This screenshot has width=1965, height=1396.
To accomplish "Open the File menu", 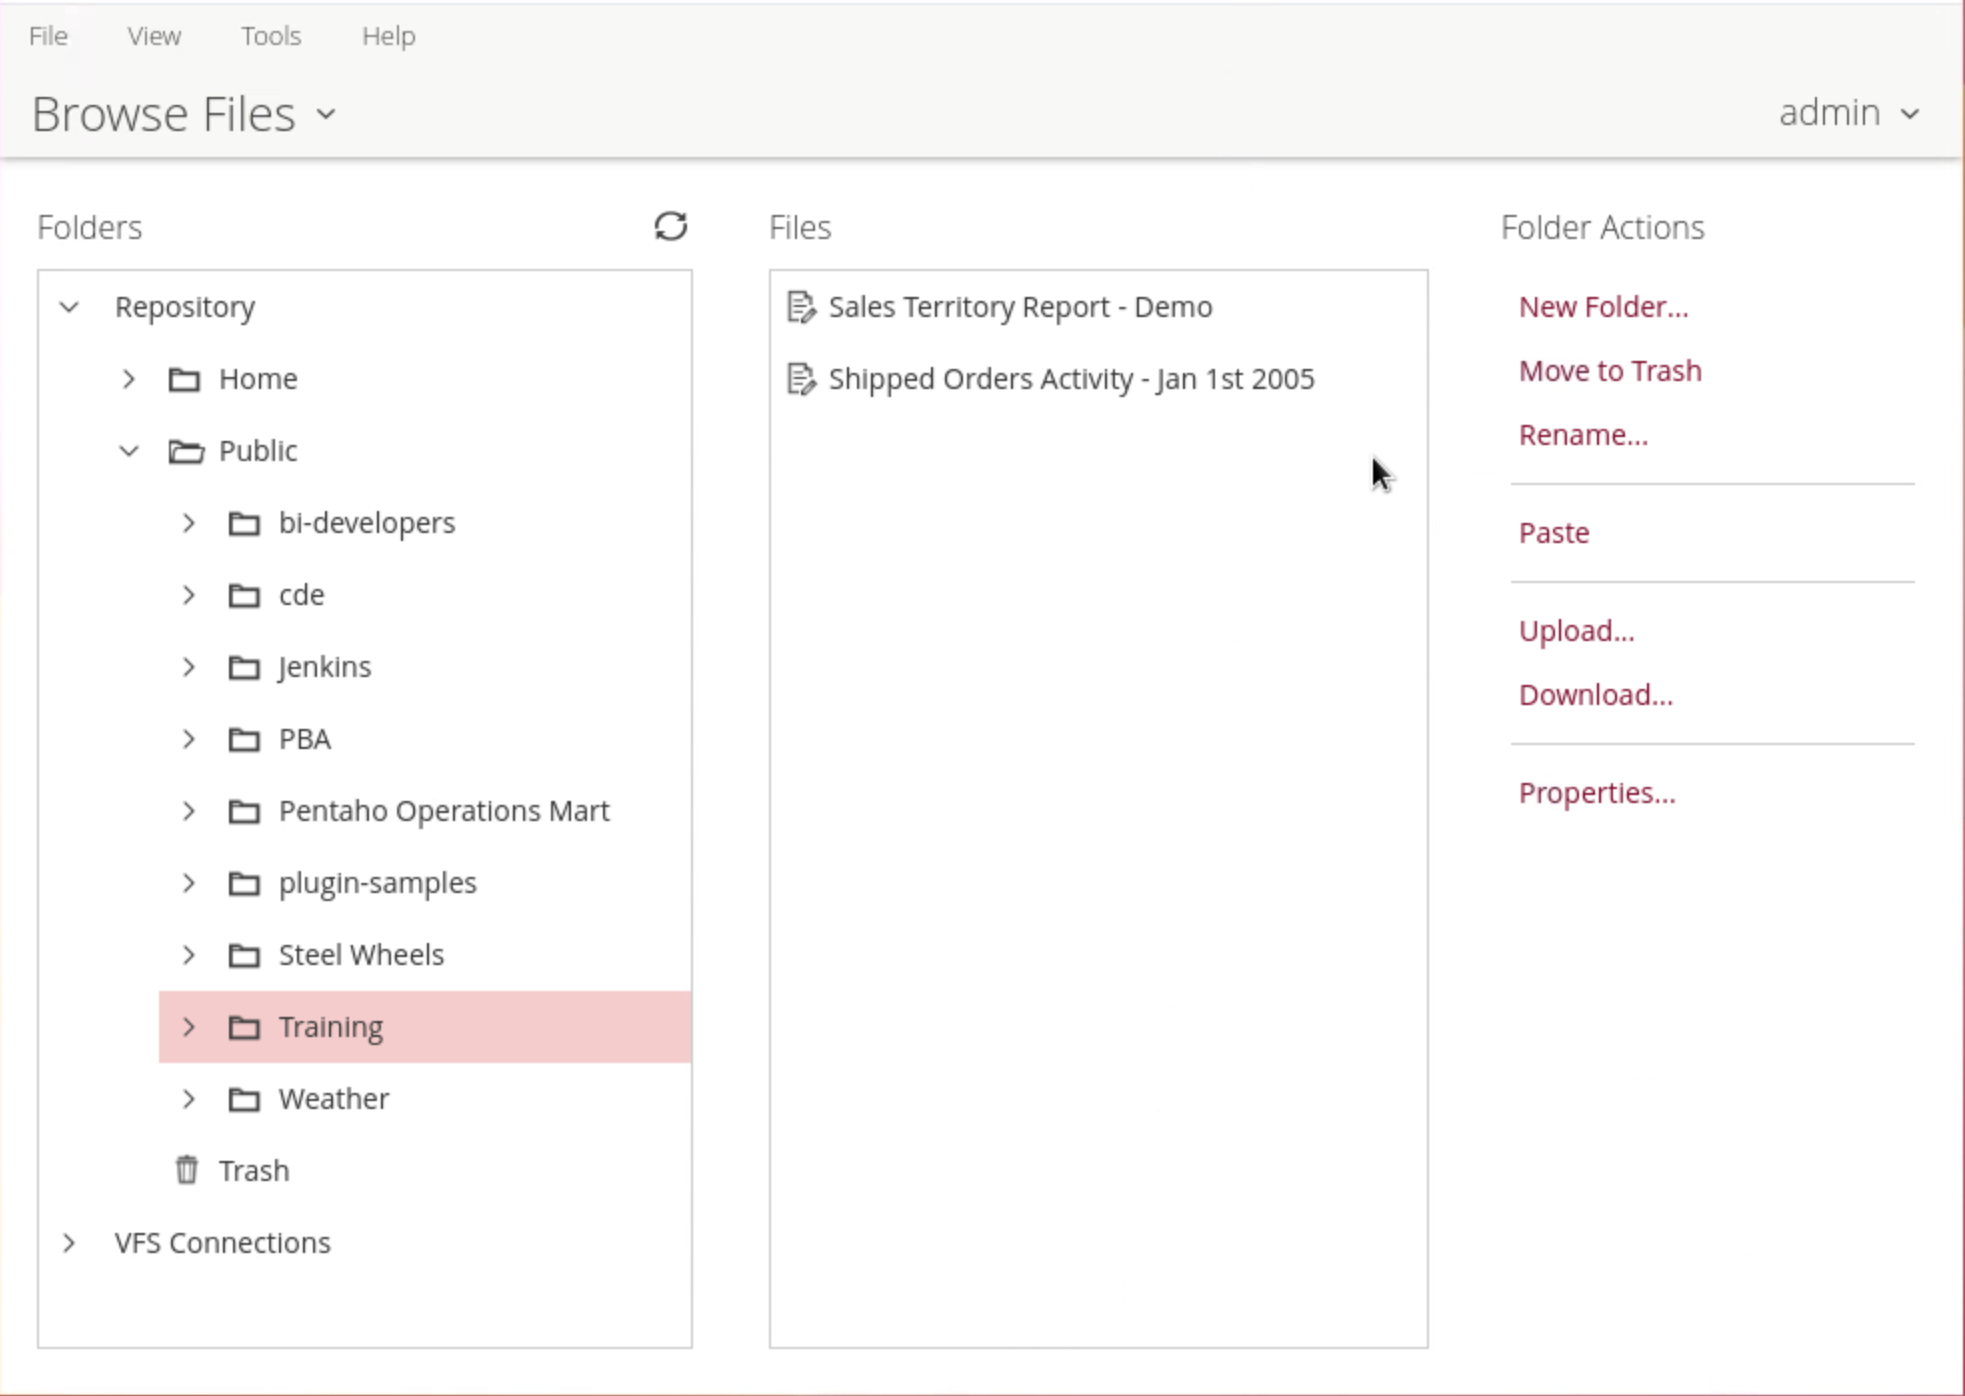I will (x=48, y=36).
